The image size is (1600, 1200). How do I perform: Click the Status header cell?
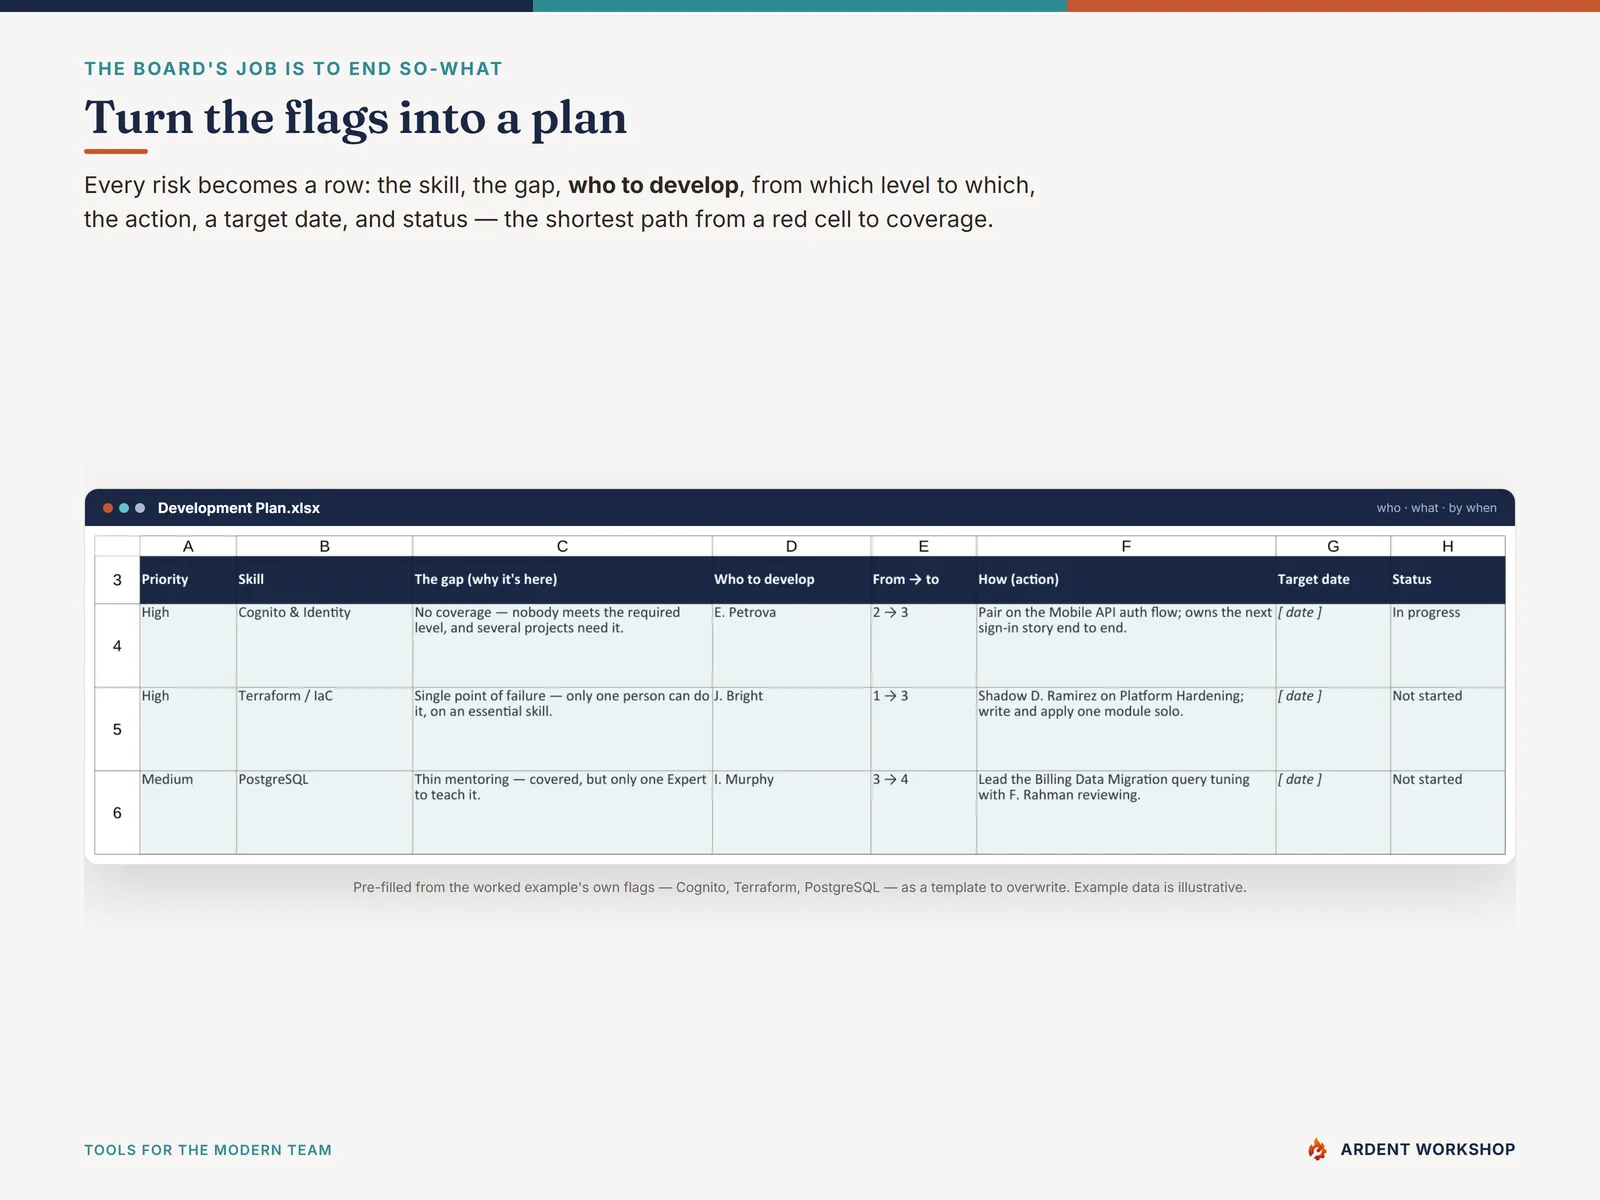(1448, 580)
